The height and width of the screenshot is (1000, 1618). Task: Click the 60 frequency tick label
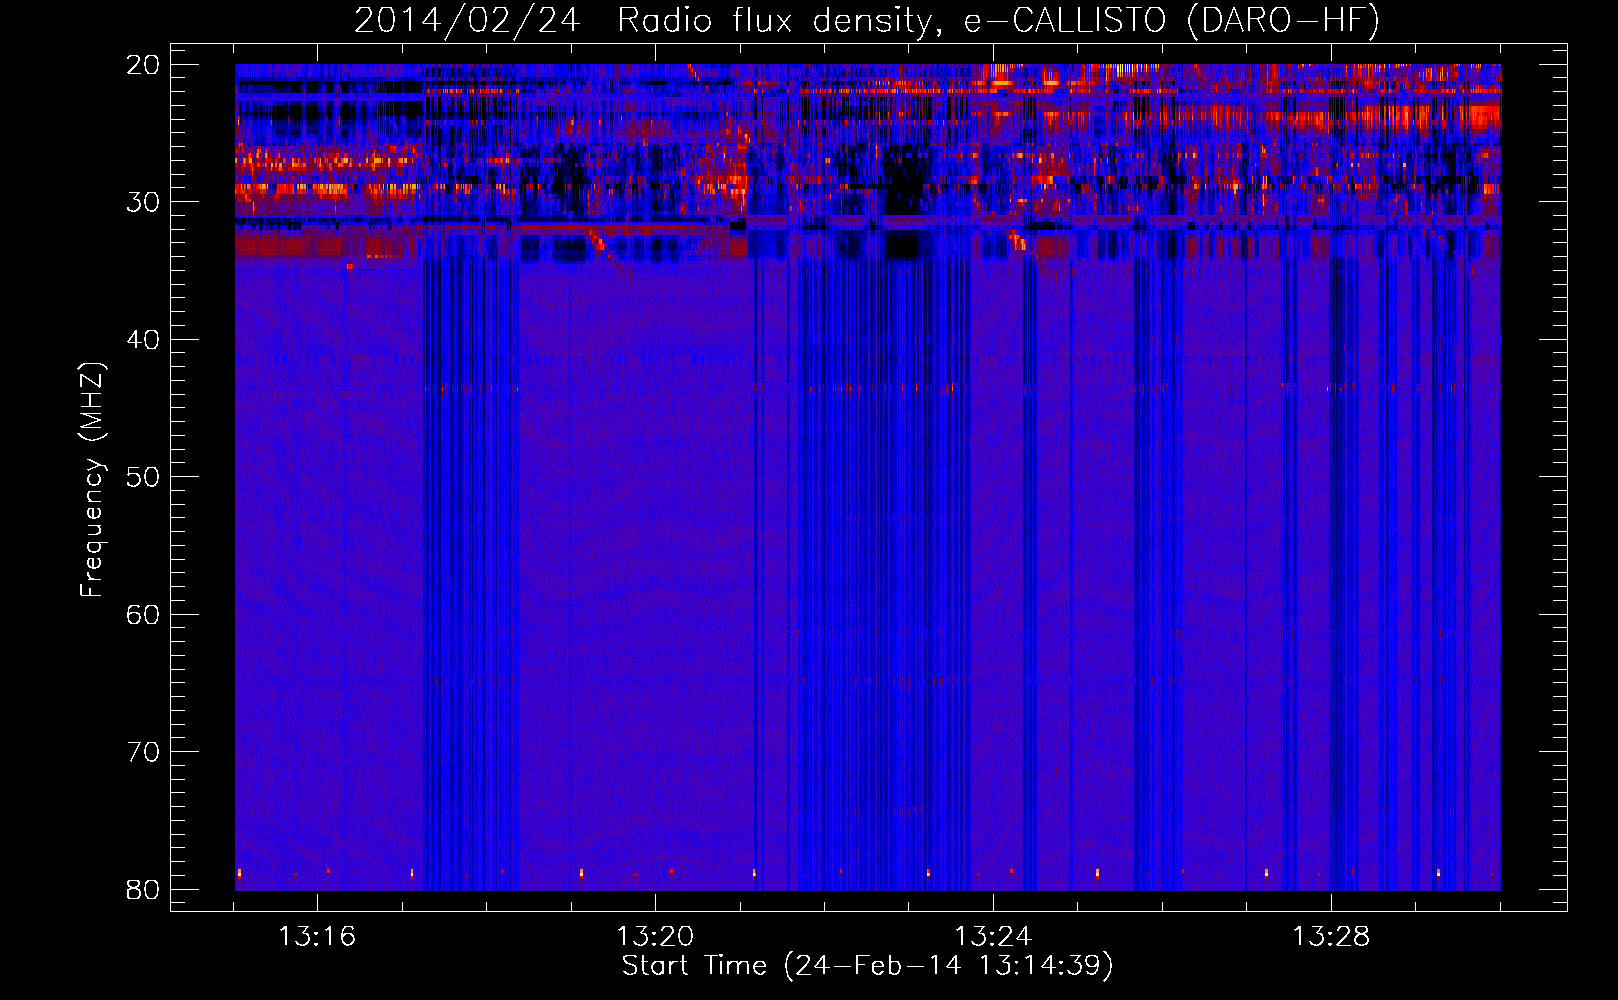coord(144,615)
